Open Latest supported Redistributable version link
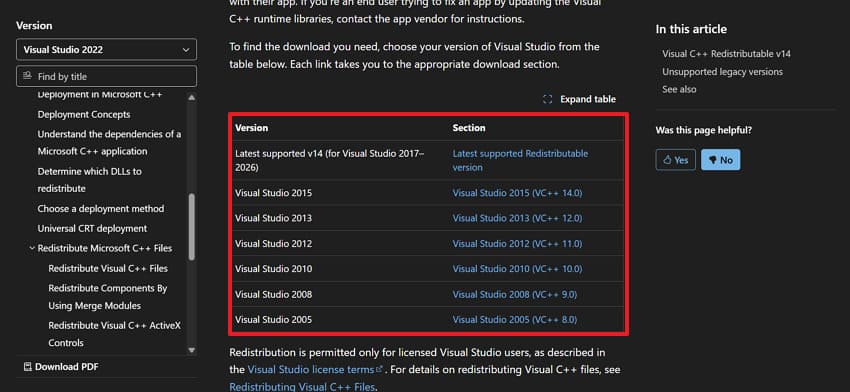This screenshot has height=392, width=850. (520, 160)
